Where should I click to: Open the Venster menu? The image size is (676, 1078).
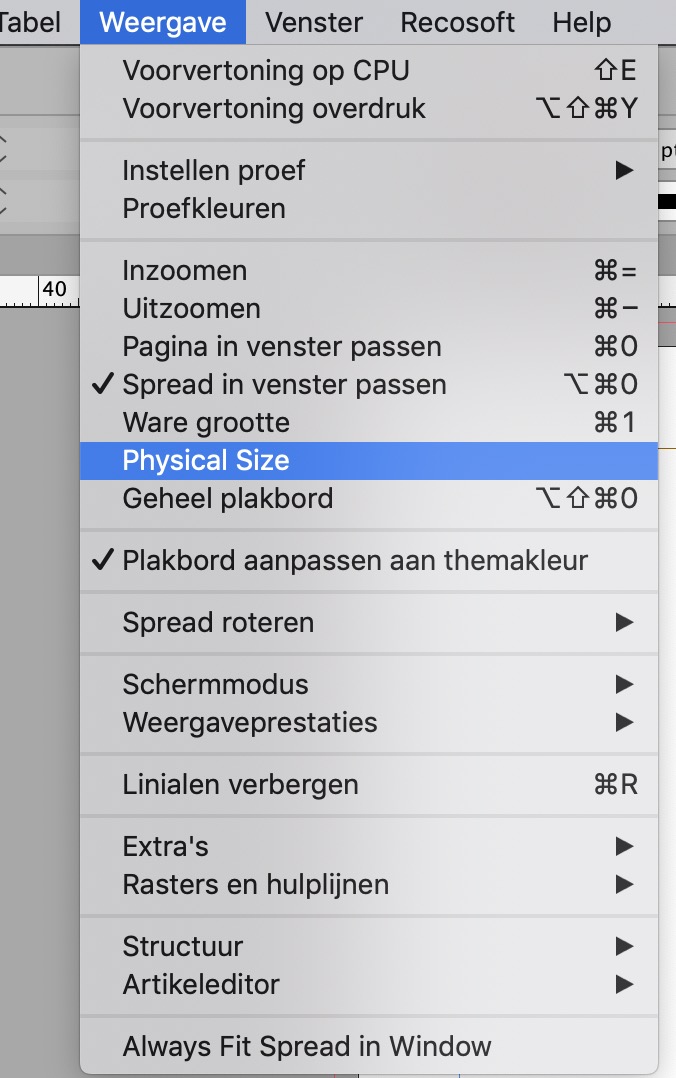coord(313,22)
